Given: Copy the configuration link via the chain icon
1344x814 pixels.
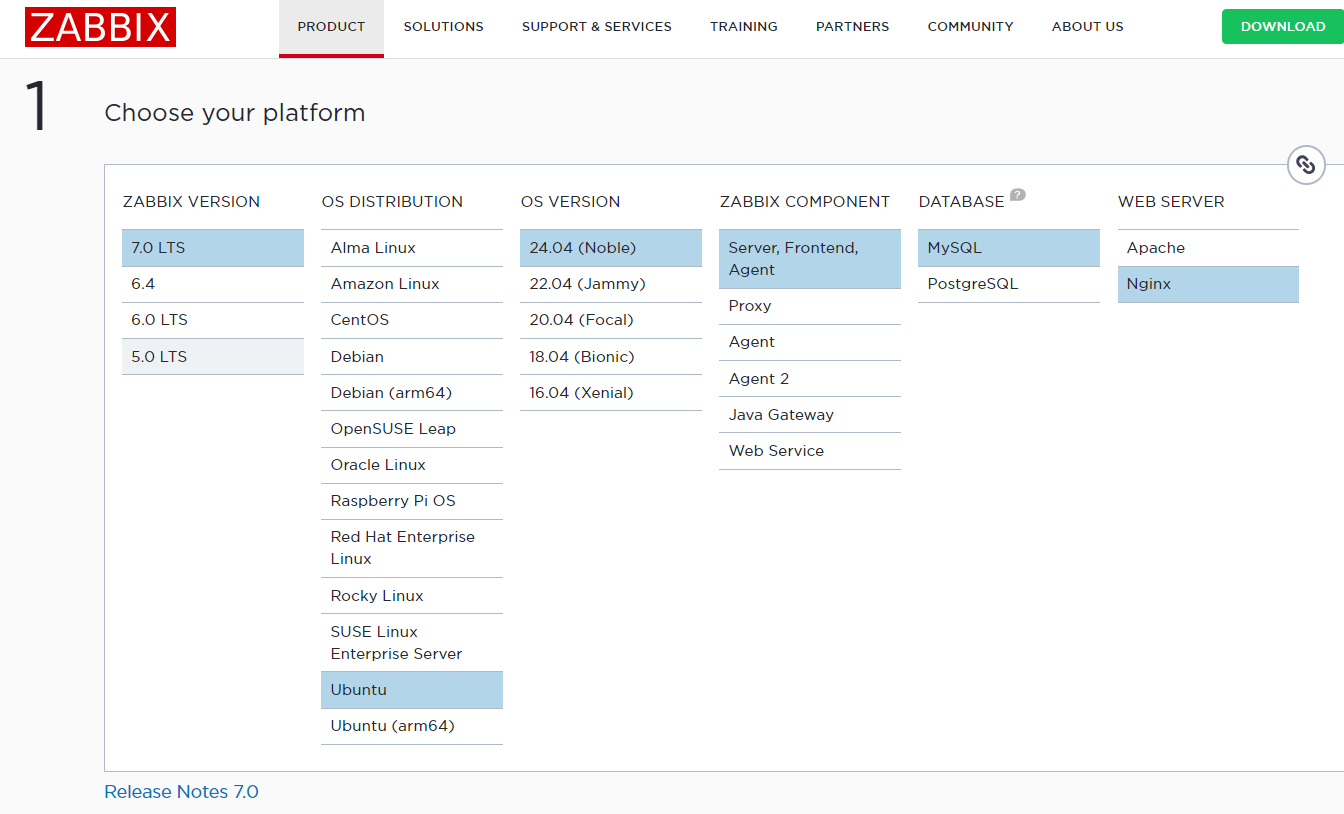Looking at the screenshot, I should (x=1306, y=165).
